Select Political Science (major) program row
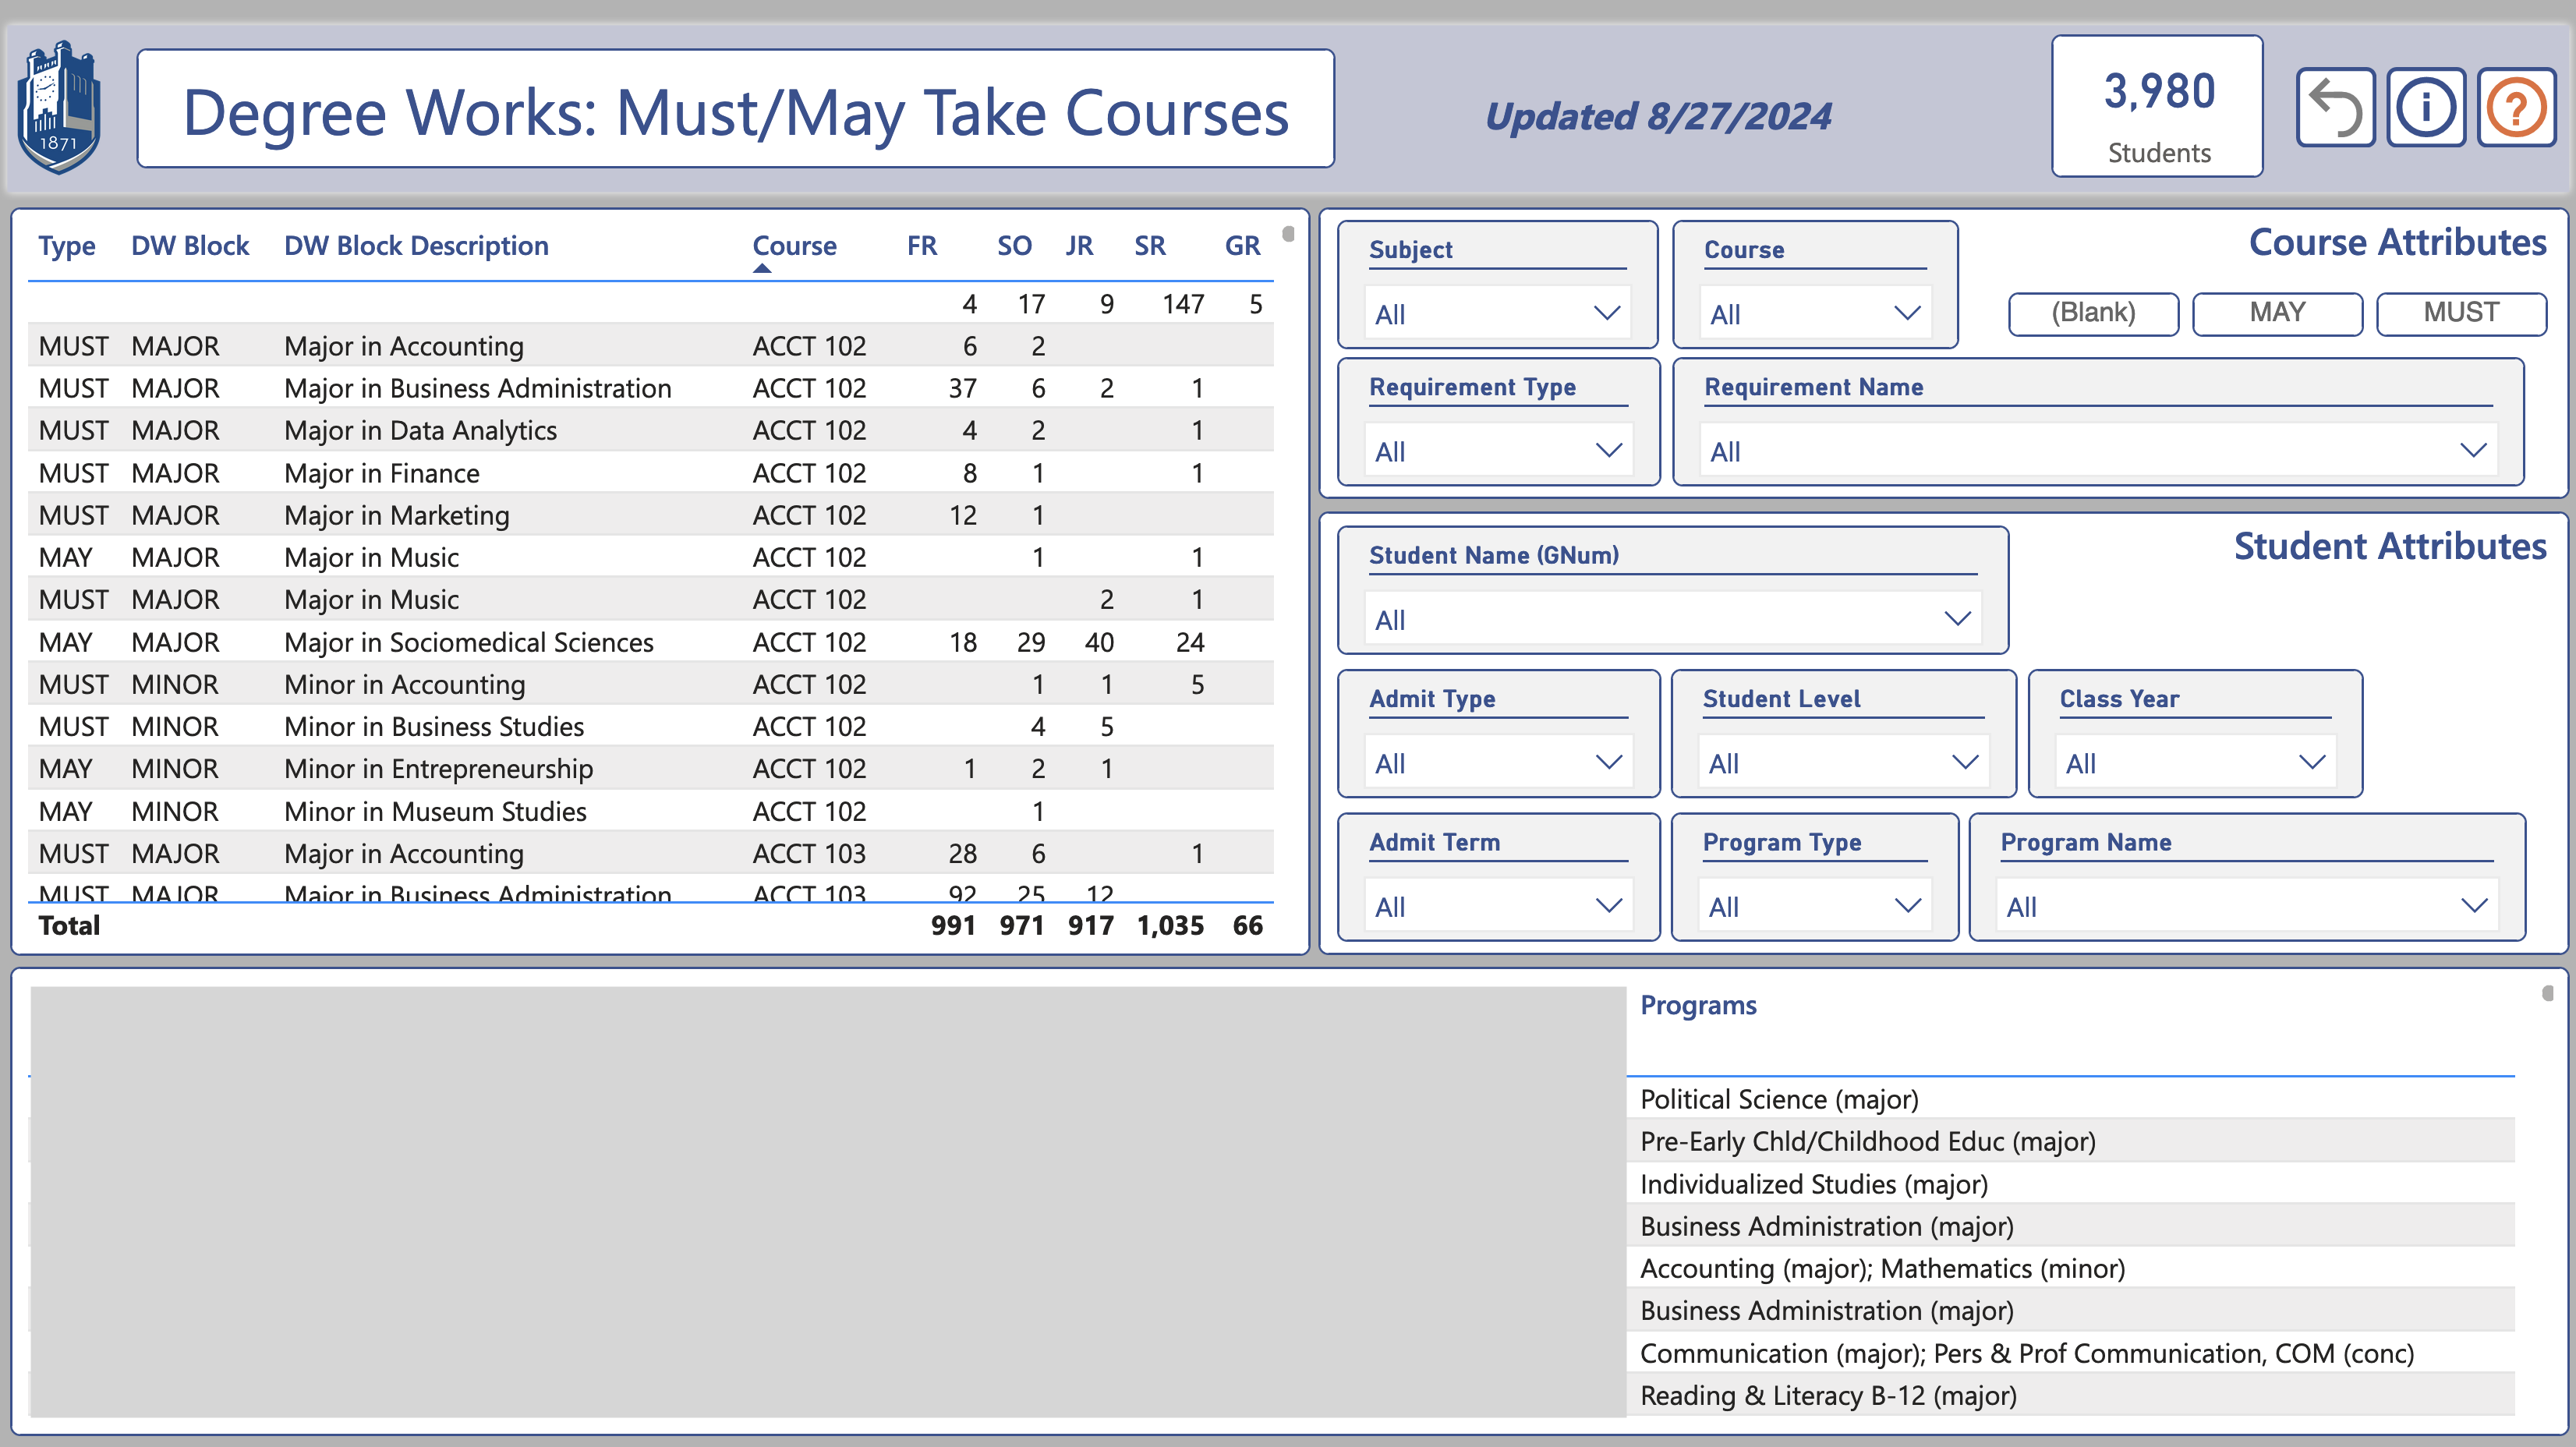The image size is (2576, 1447). [x=1779, y=1099]
